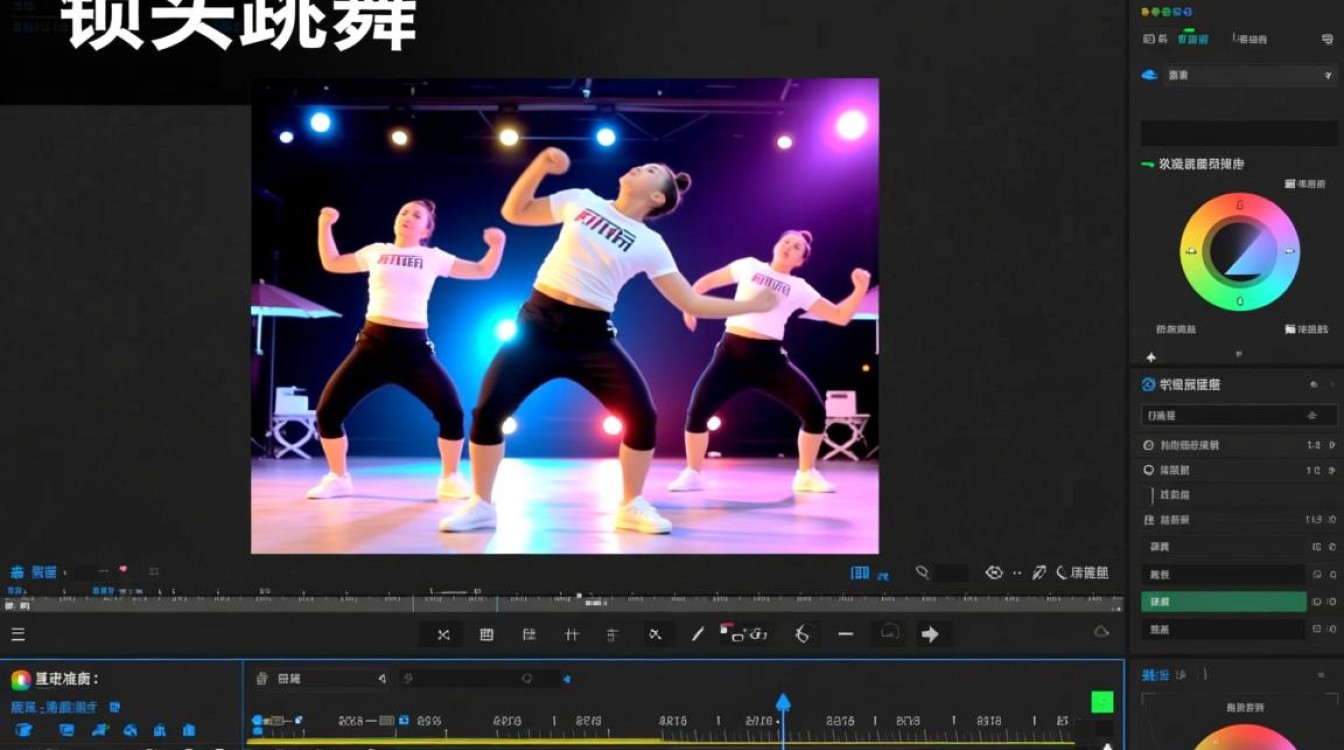Select the green highlighted row in right panel

(1224, 602)
